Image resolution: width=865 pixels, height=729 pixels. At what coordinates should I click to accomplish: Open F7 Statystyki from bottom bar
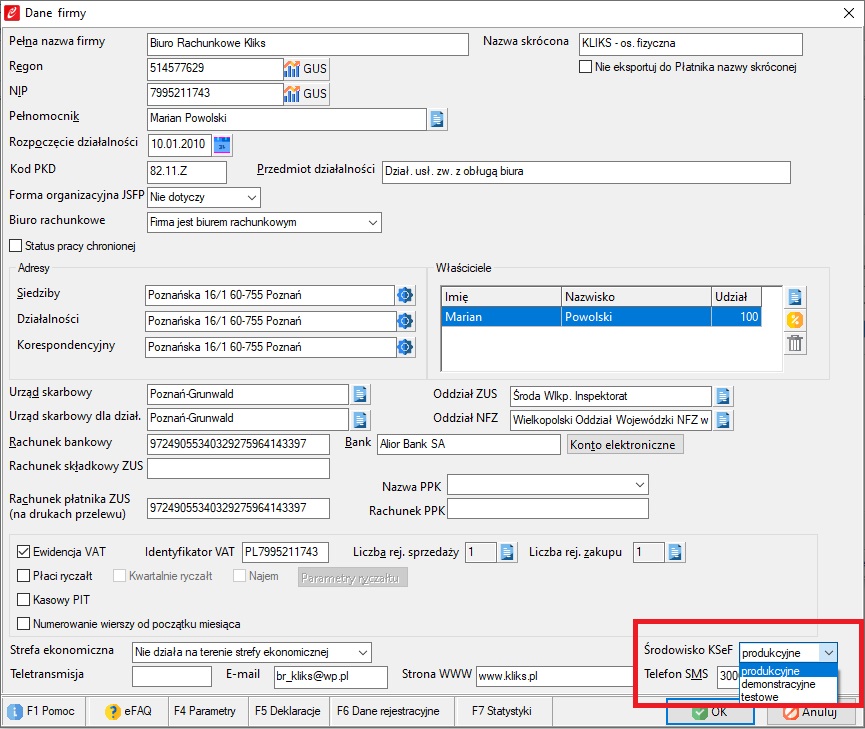click(495, 711)
